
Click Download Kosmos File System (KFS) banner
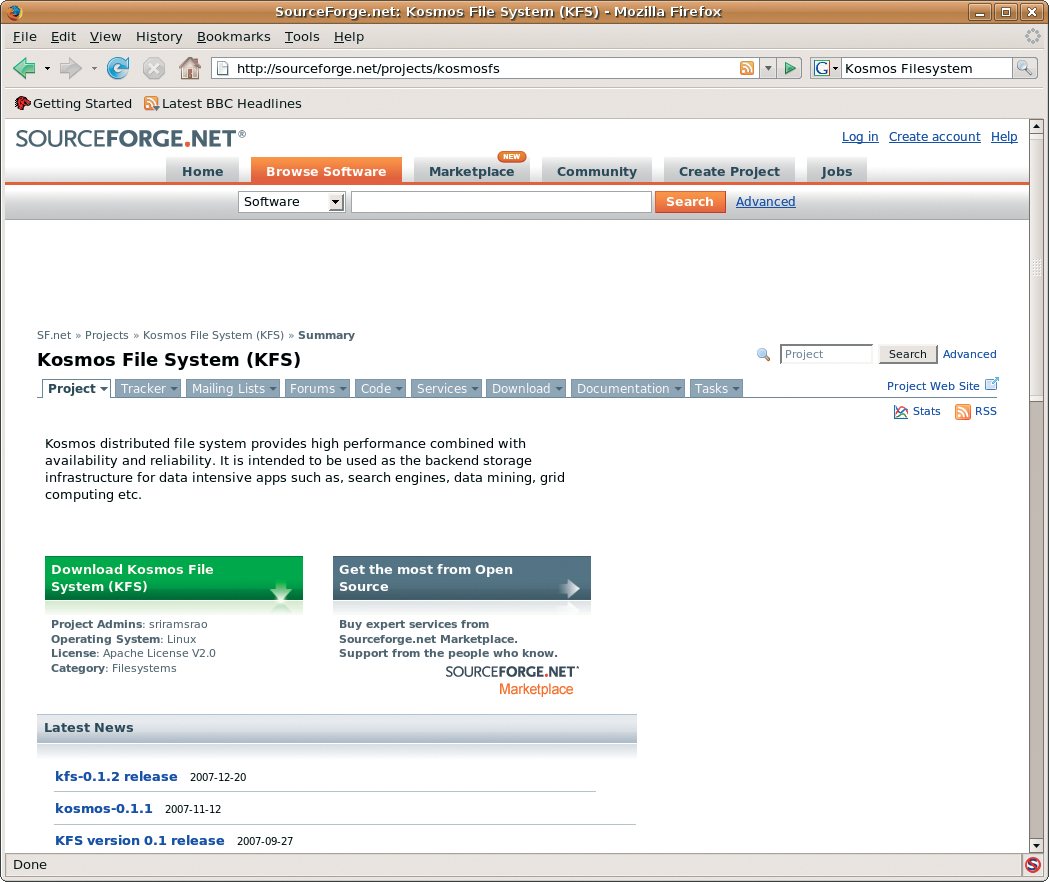[174, 578]
